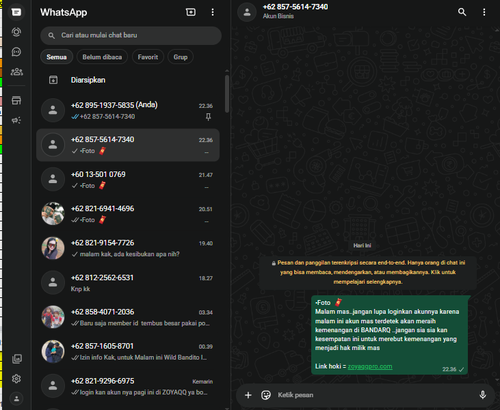This screenshot has width=500, height=410.
Task: Open the Diarsipkan archived chats
Action: pos(128,80)
